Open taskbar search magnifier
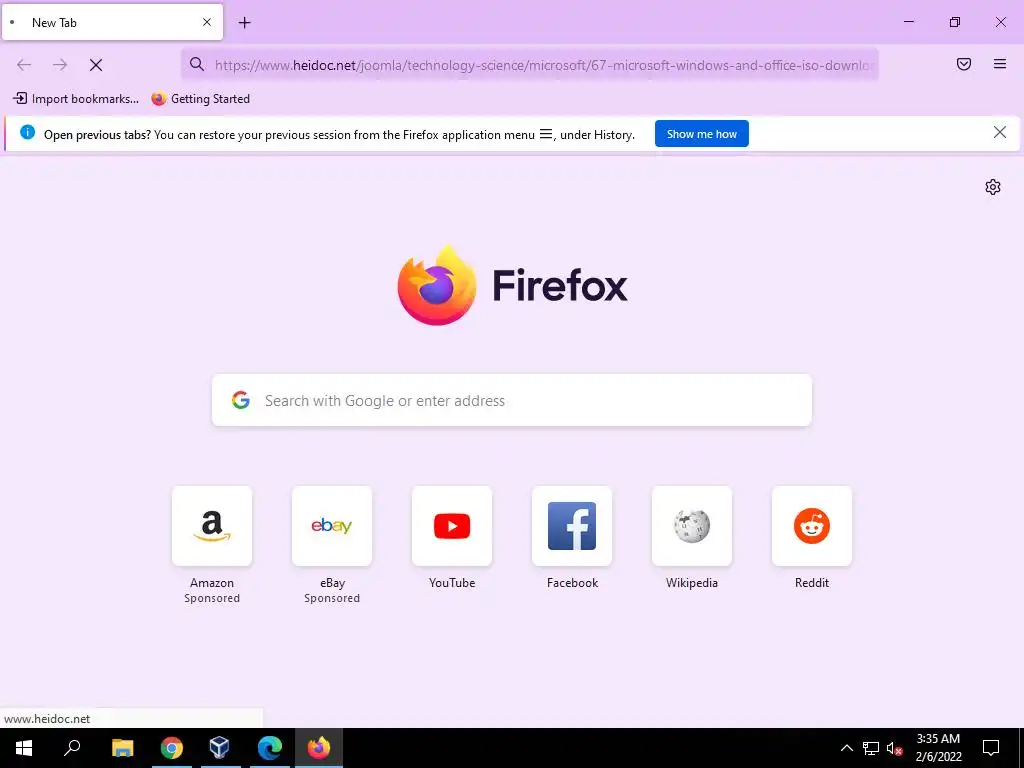This screenshot has width=1024, height=768. pos(72,748)
